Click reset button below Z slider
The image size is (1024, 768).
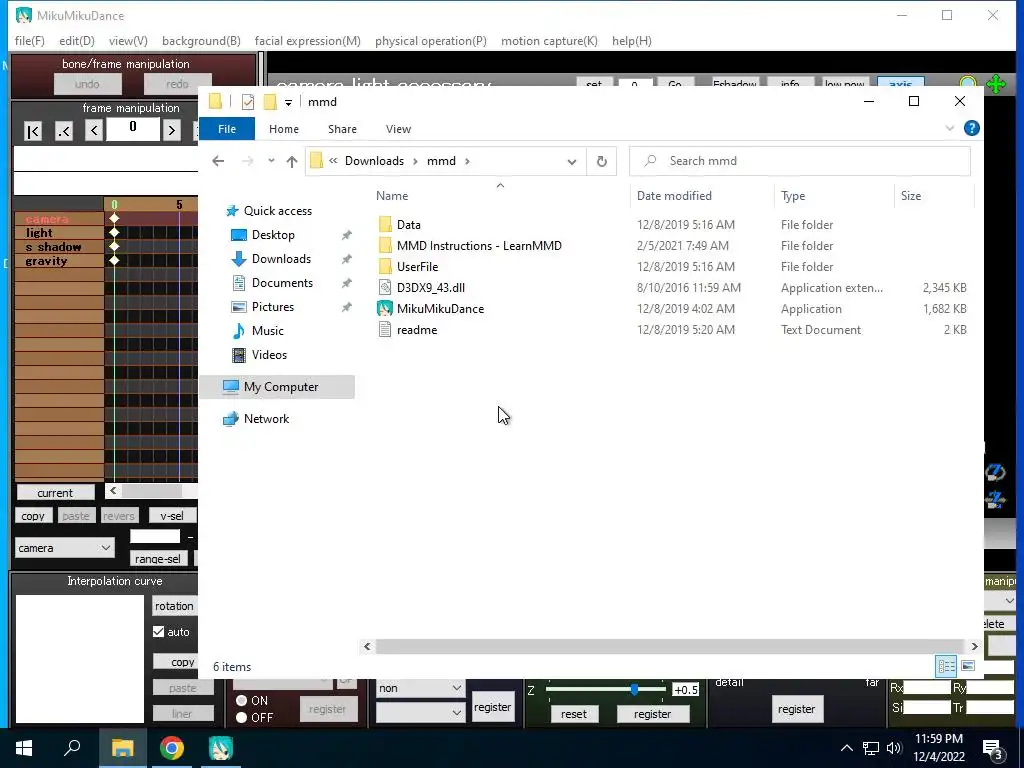(x=573, y=714)
